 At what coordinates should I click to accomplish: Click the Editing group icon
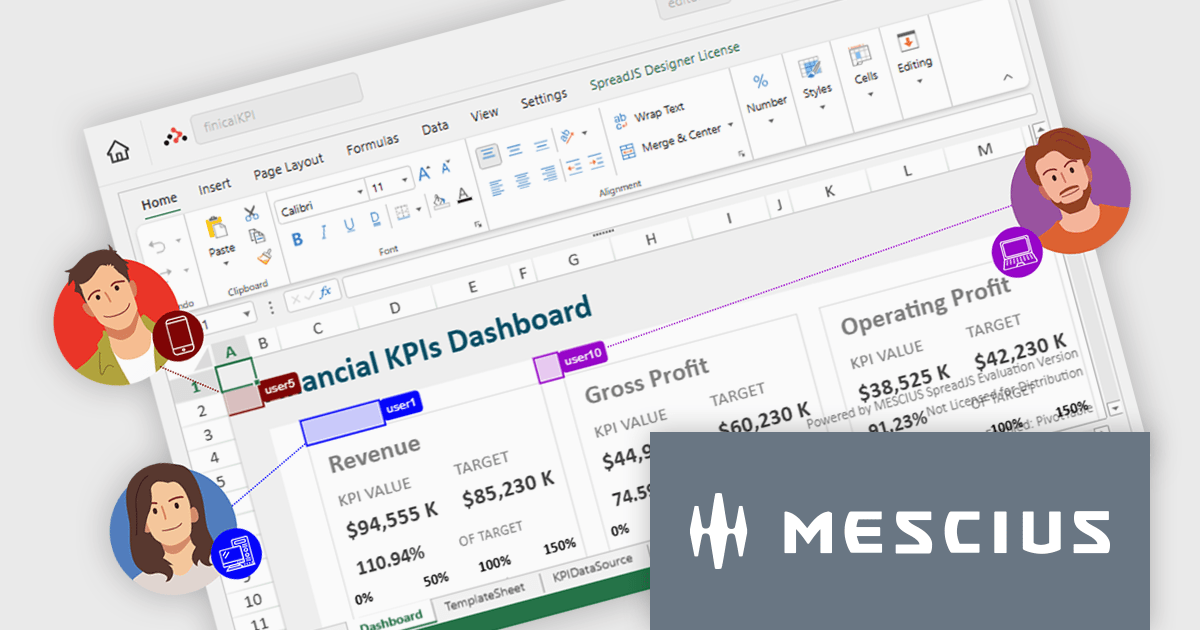click(907, 42)
